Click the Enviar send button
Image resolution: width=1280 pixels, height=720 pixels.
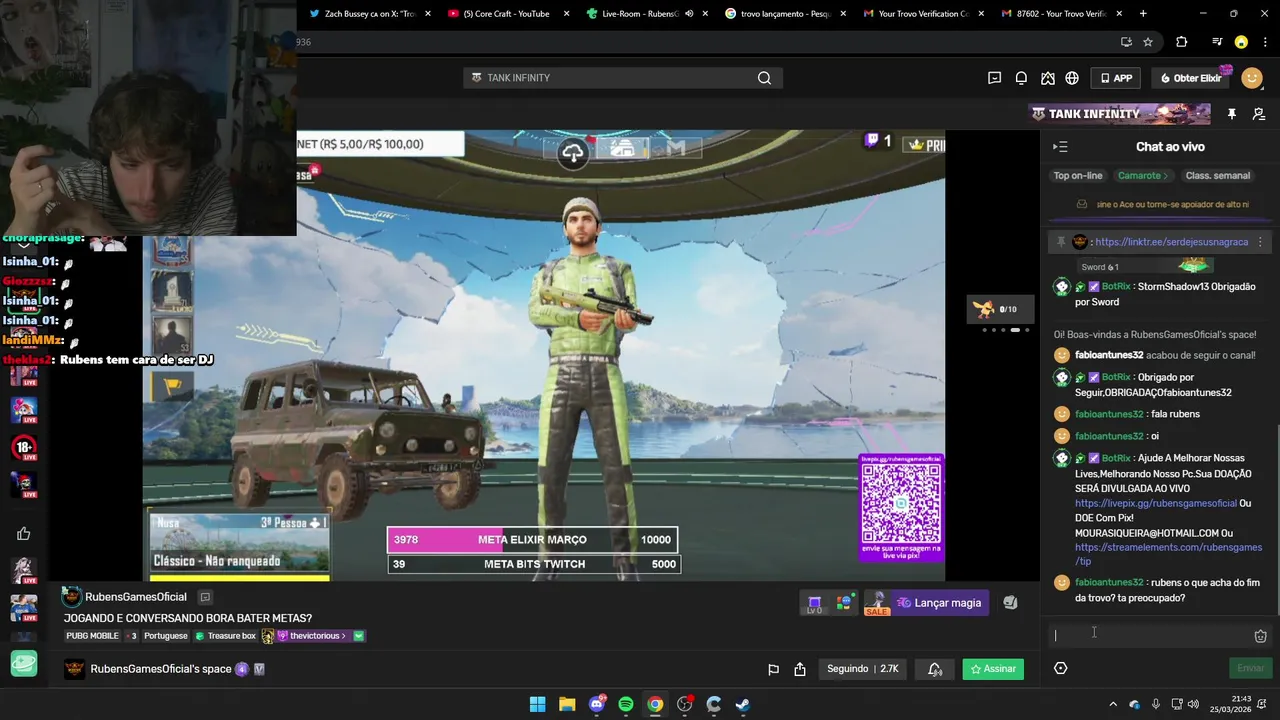[x=1250, y=668]
